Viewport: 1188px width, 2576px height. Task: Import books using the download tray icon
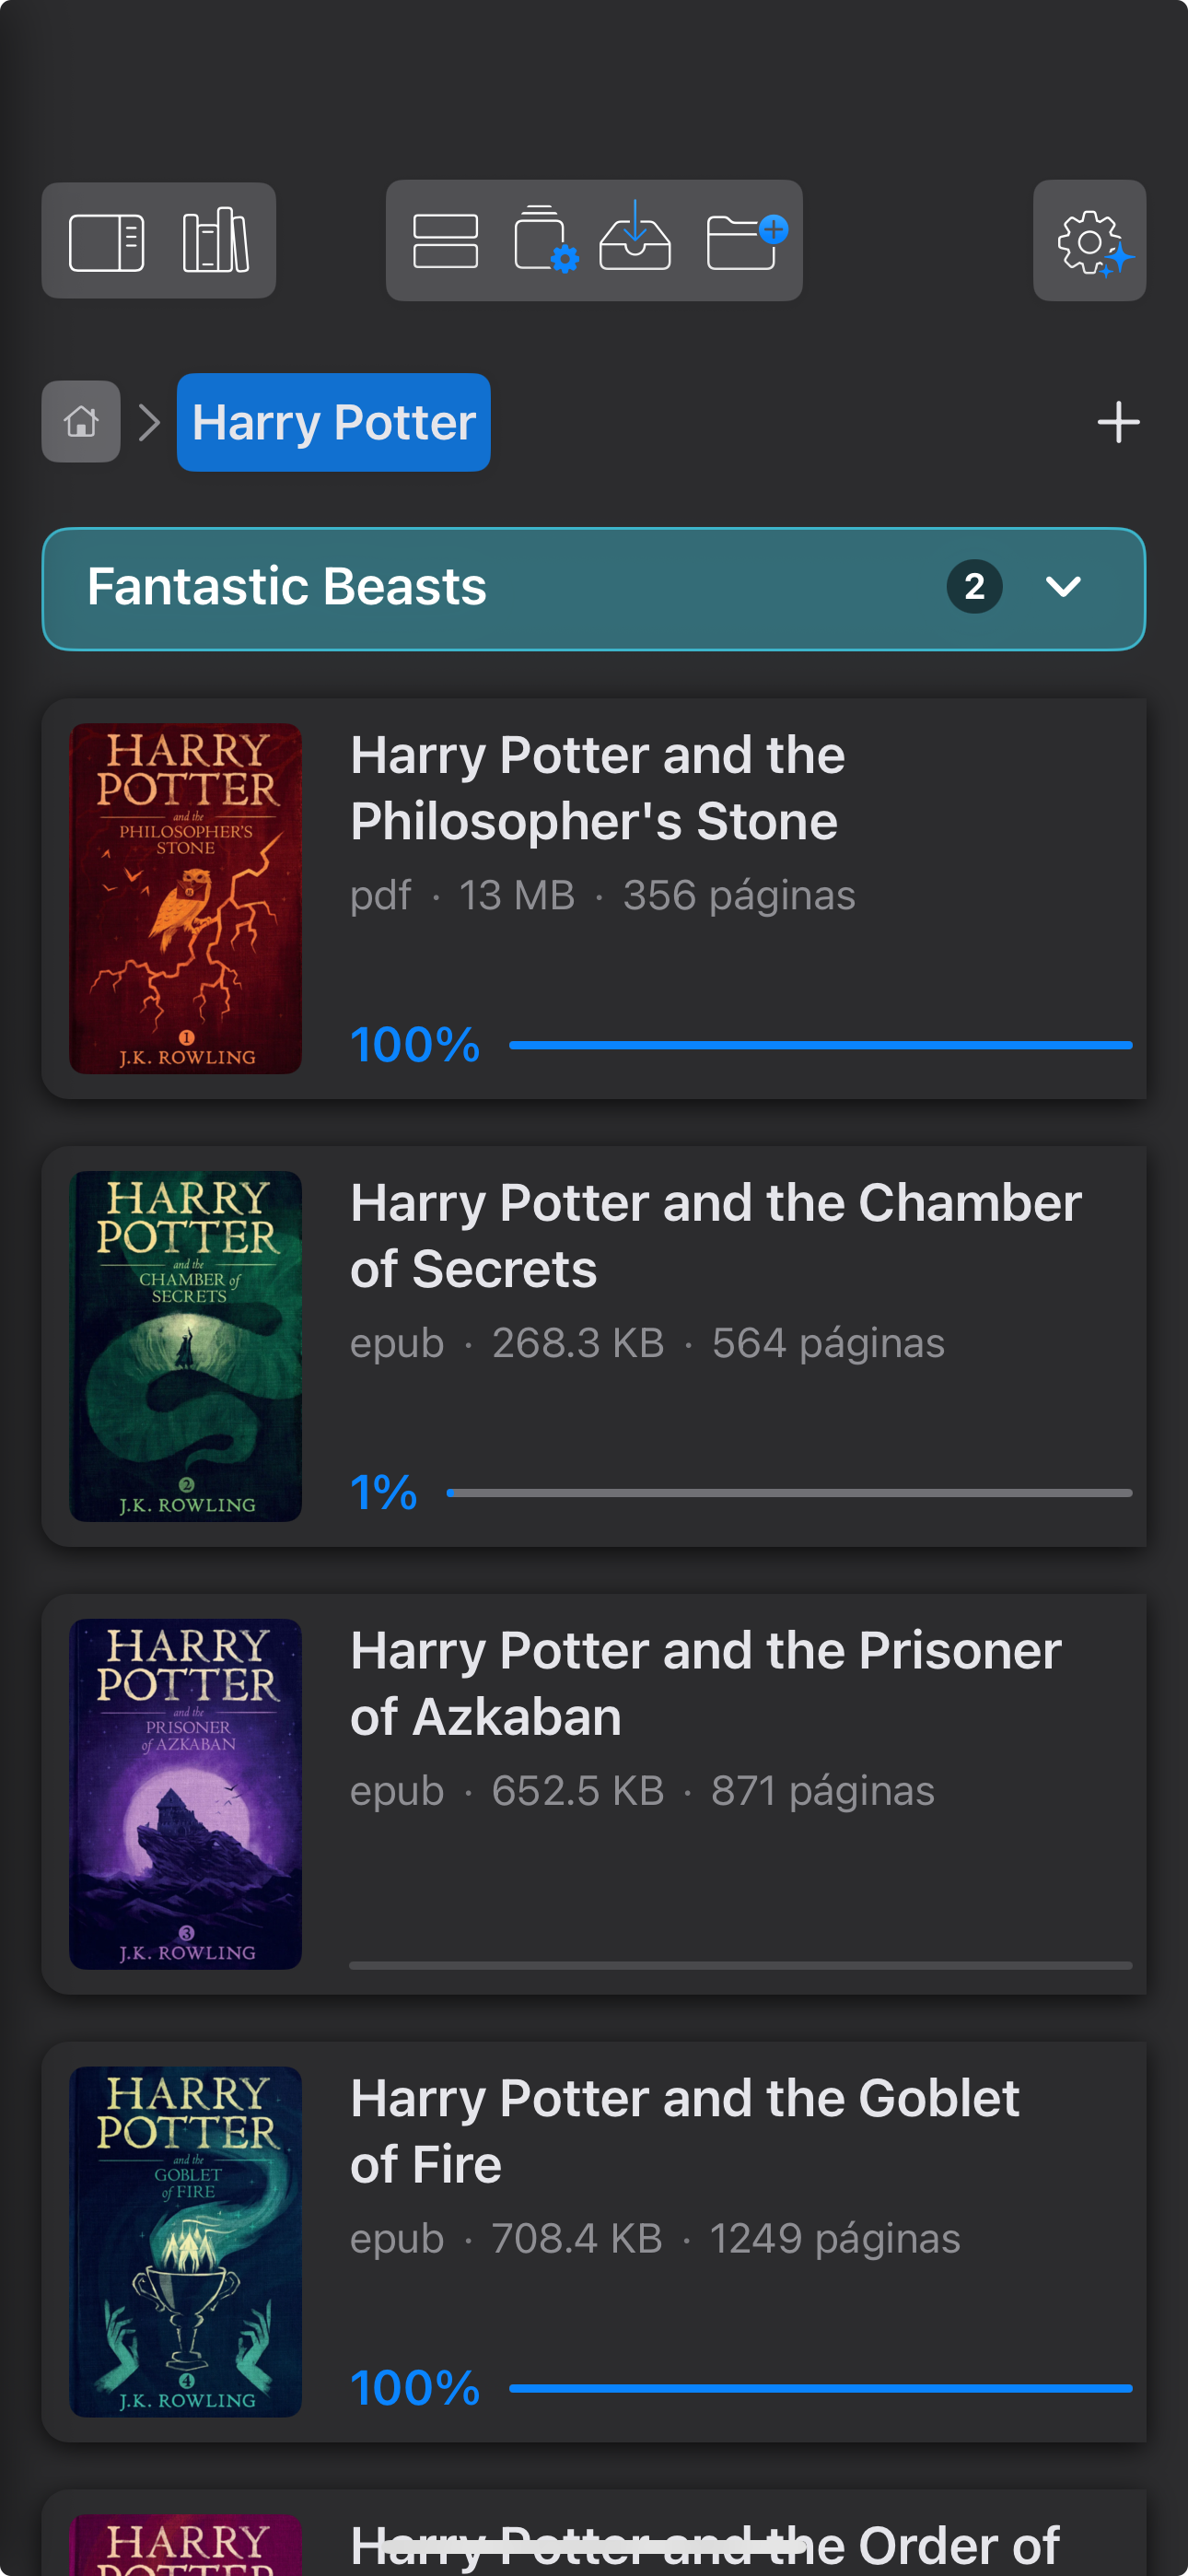click(637, 241)
